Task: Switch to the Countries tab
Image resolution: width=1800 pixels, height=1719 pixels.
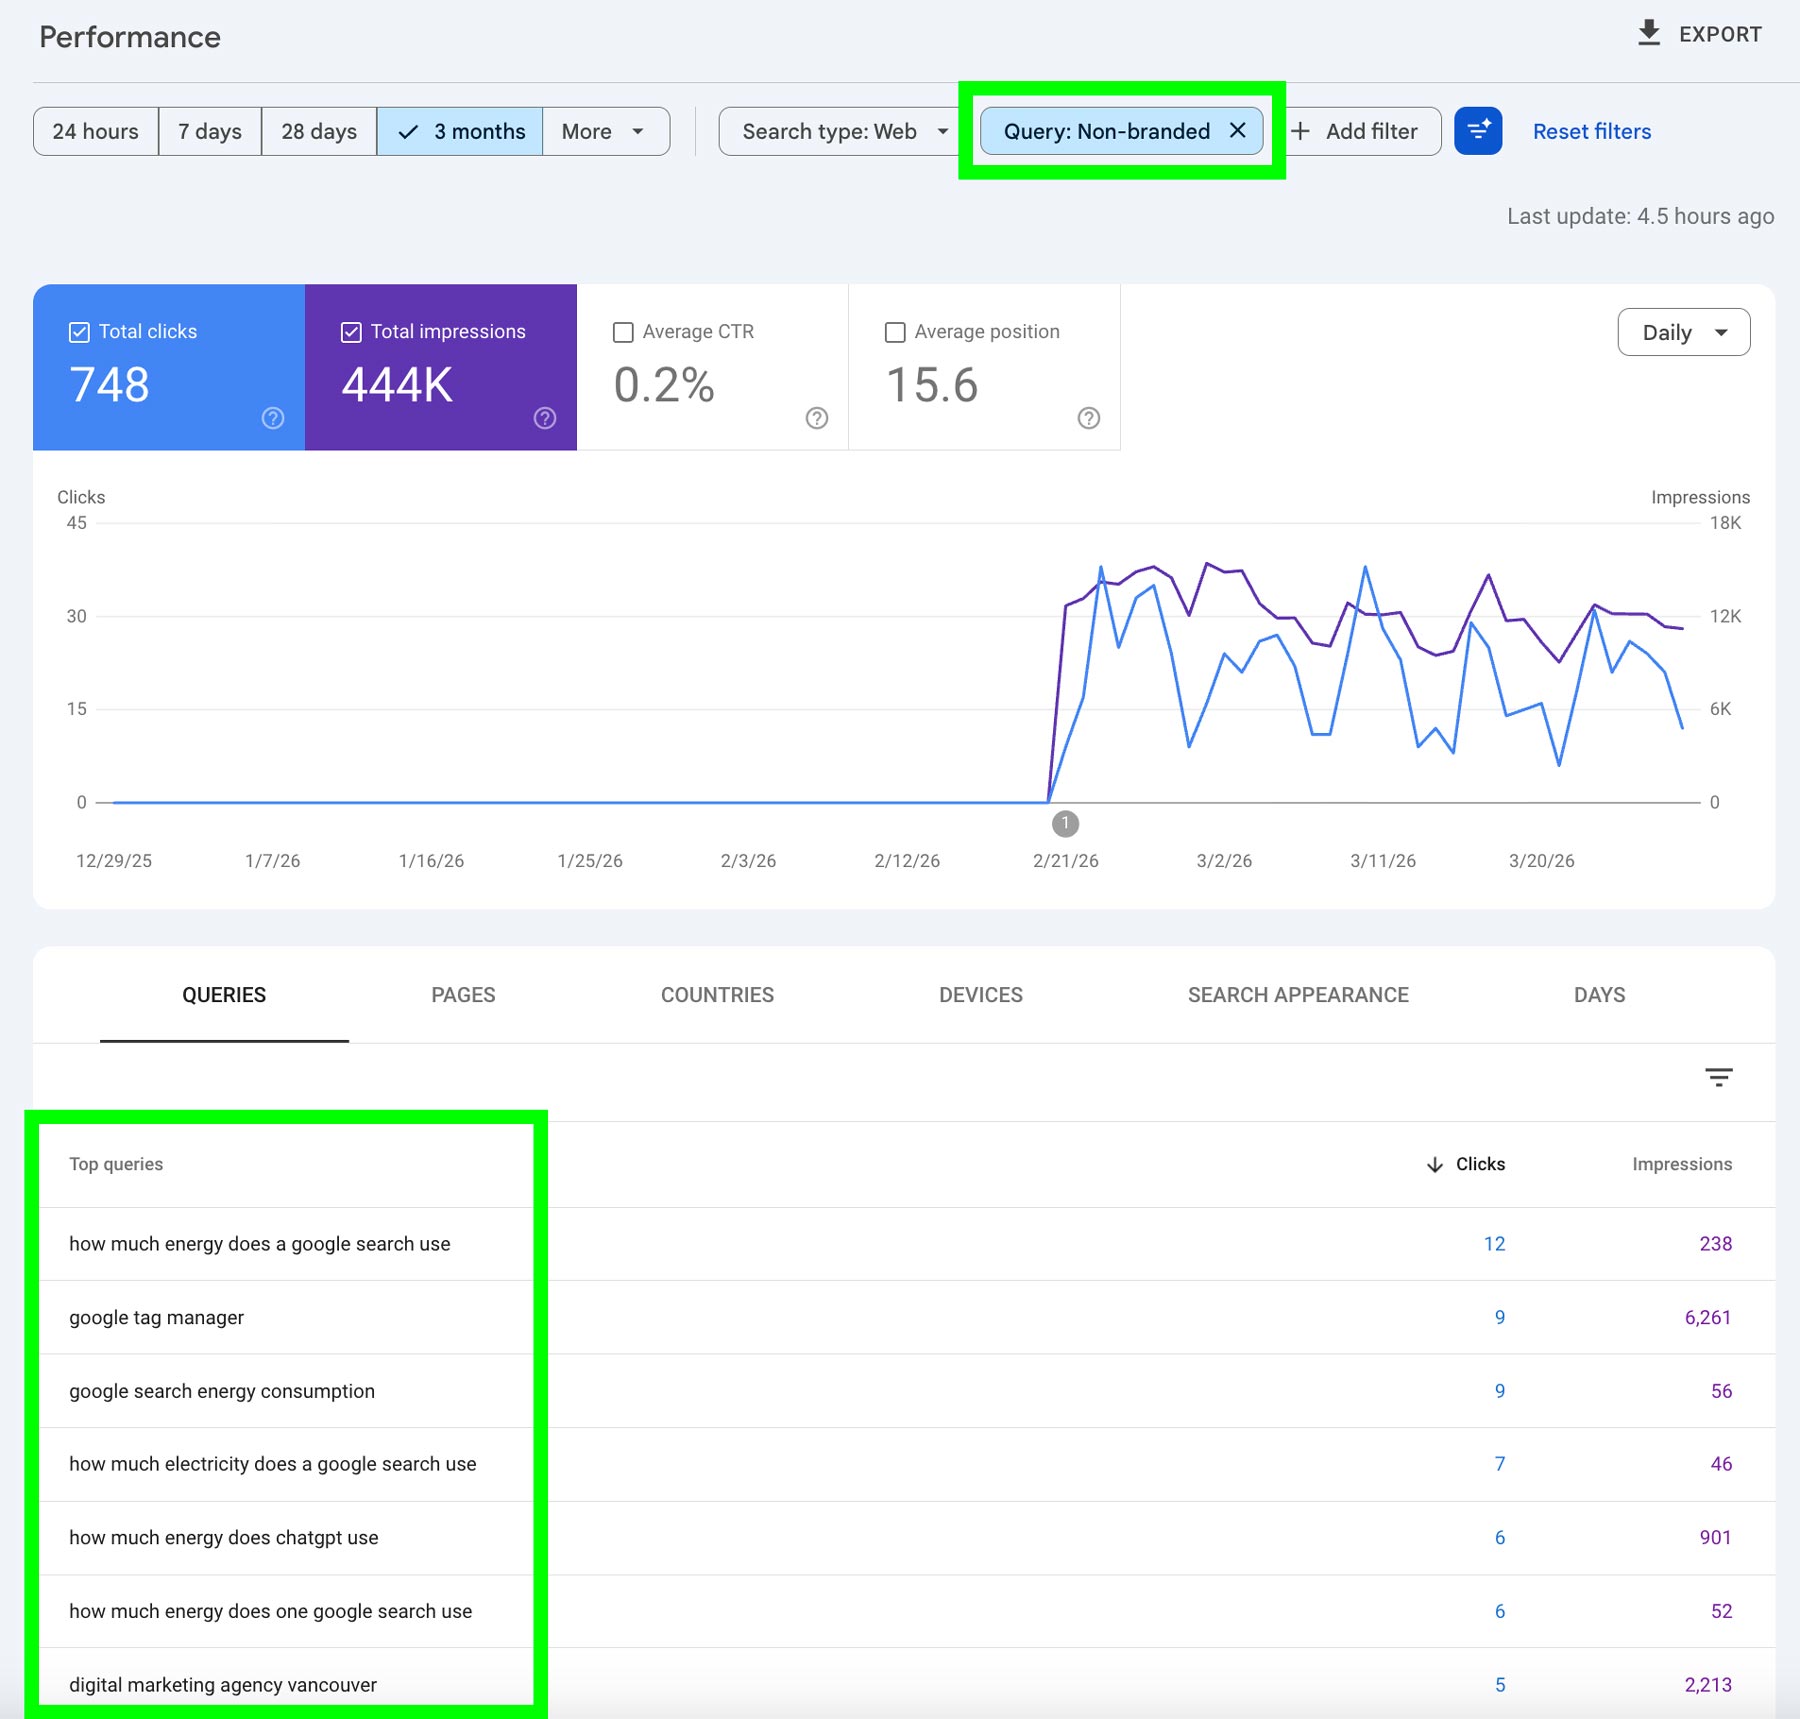Action: [717, 995]
